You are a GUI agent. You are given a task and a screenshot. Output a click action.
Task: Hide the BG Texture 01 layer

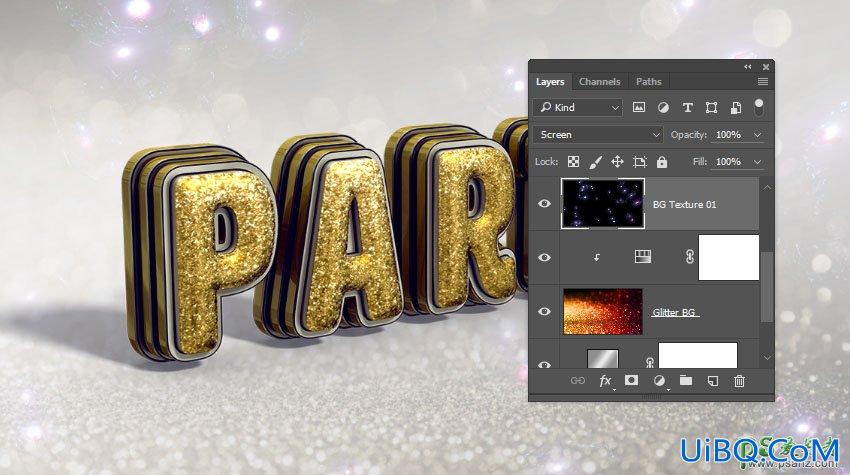(x=544, y=203)
